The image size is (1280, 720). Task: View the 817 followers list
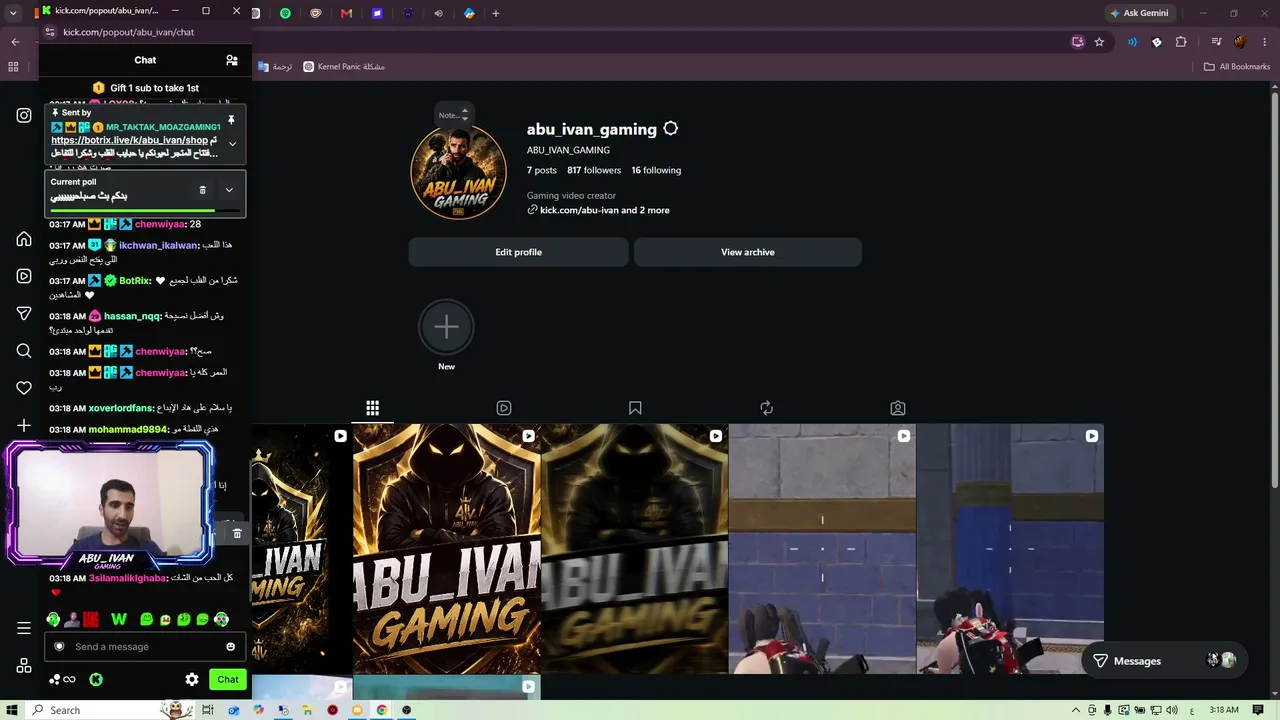(594, 170)
